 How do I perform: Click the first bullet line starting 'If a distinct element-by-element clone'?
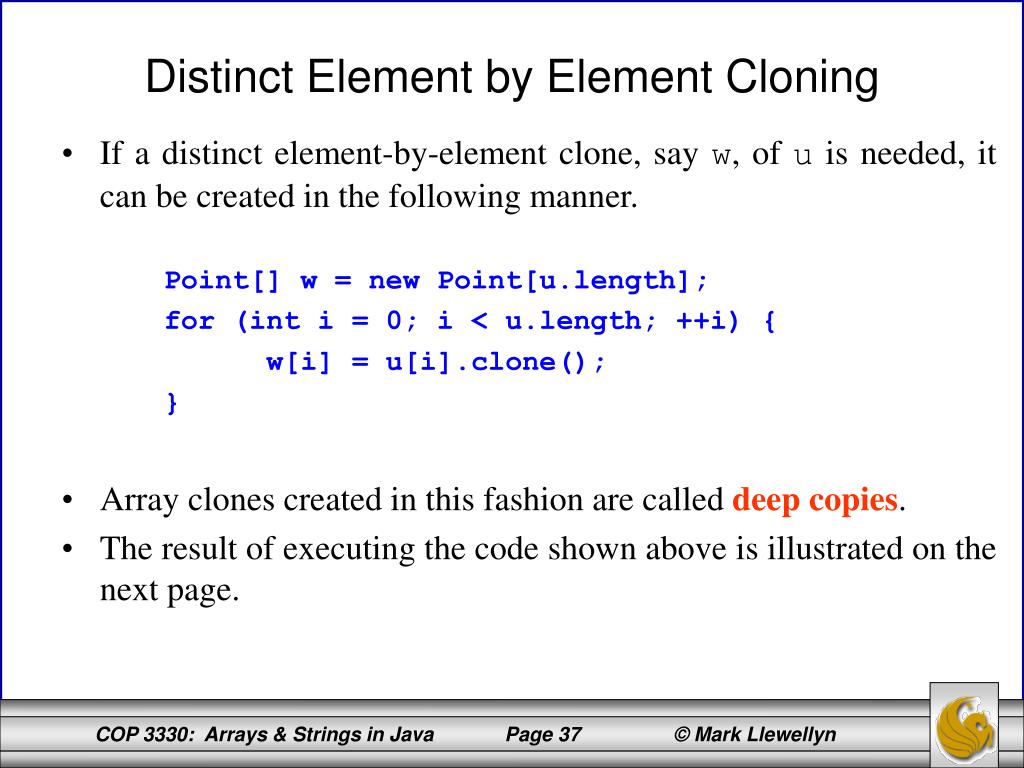[547, 154]
